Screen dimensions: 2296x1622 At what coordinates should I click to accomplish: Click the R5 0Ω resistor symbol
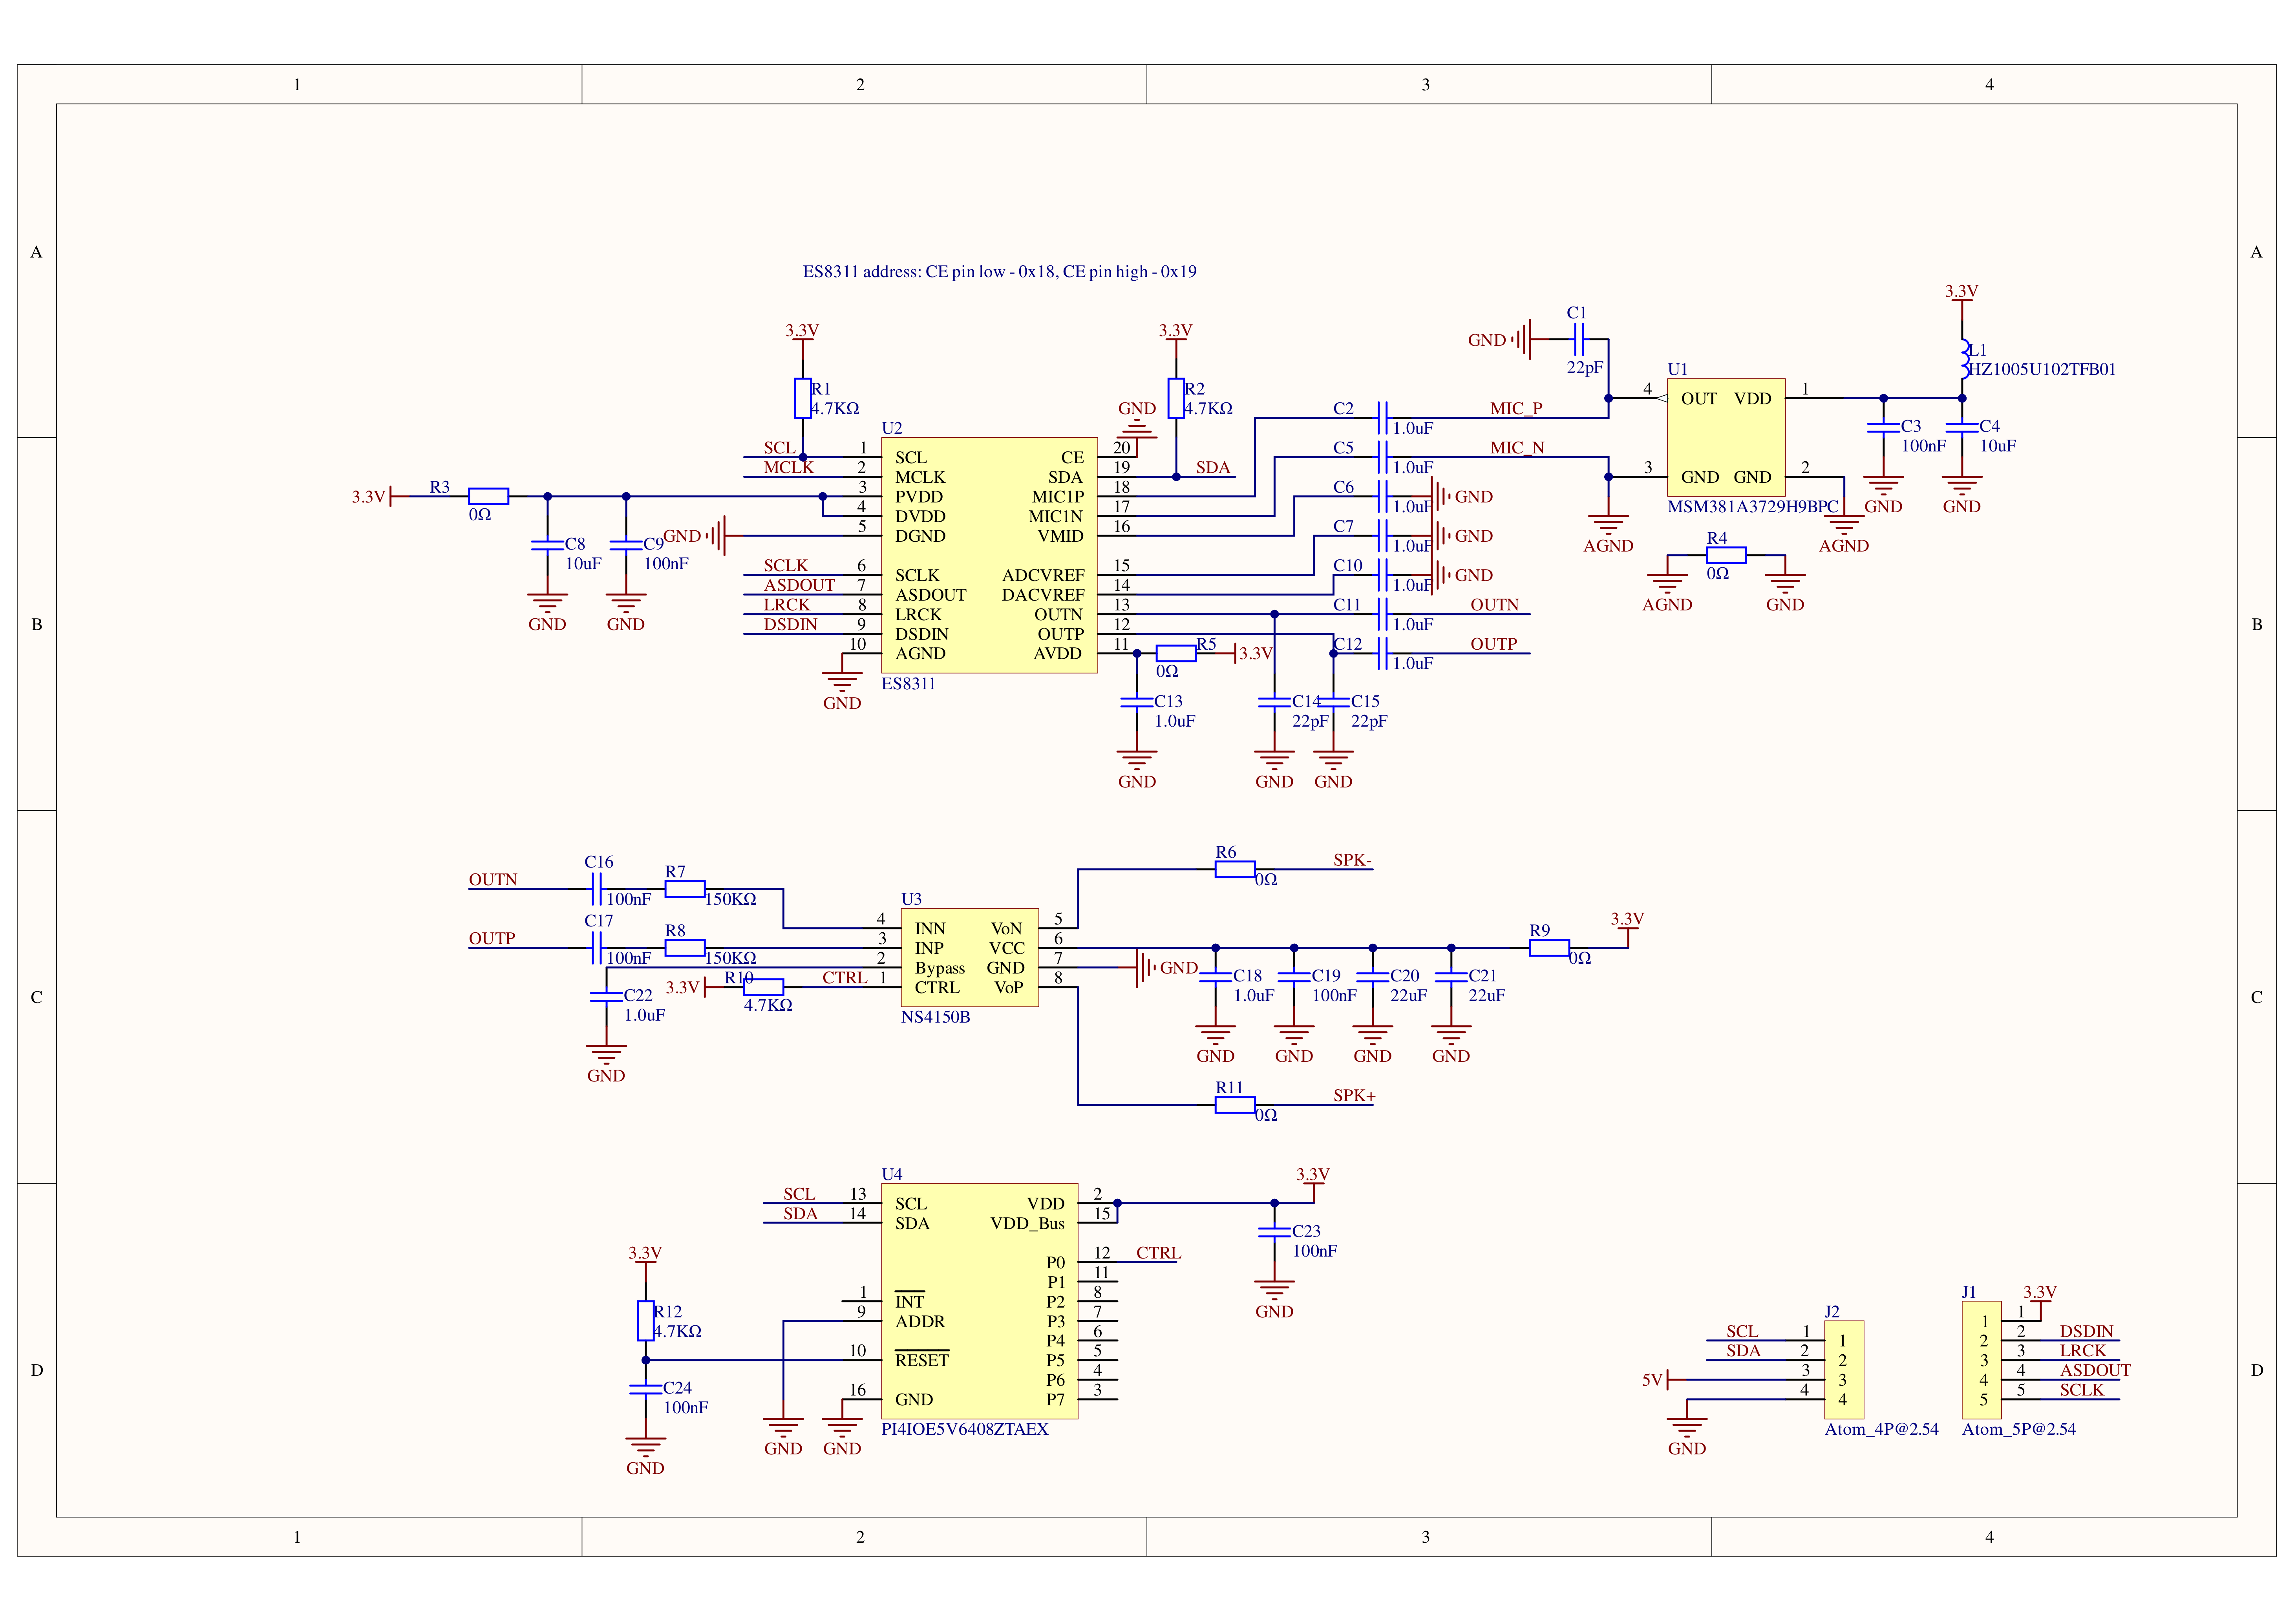pos(1176,653)
